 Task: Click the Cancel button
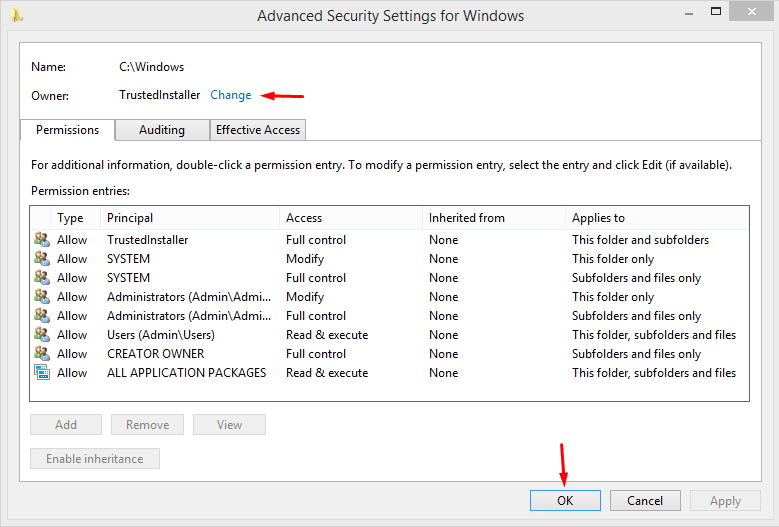tap(645, 501)
